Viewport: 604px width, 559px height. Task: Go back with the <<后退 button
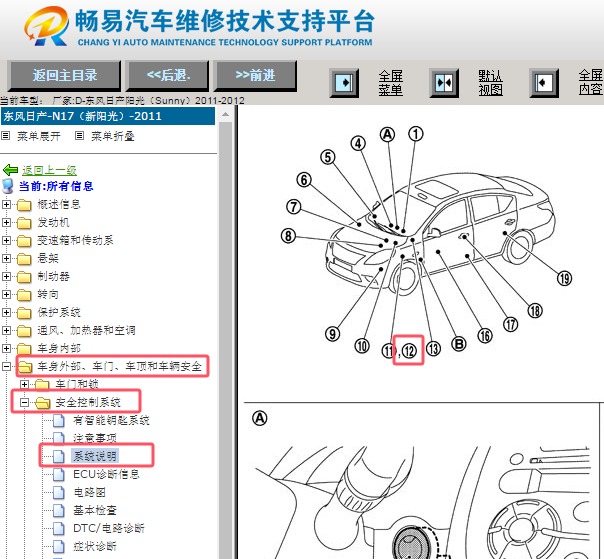[168, 75]
